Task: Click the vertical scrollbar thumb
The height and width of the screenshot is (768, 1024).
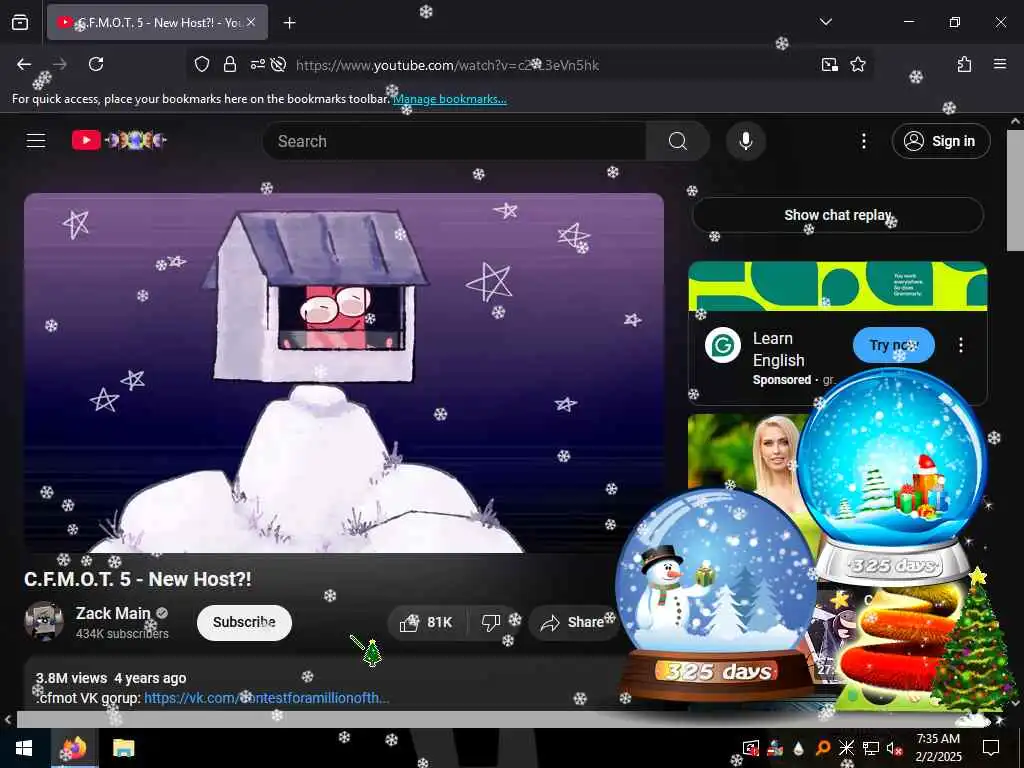Action: 1016,190
